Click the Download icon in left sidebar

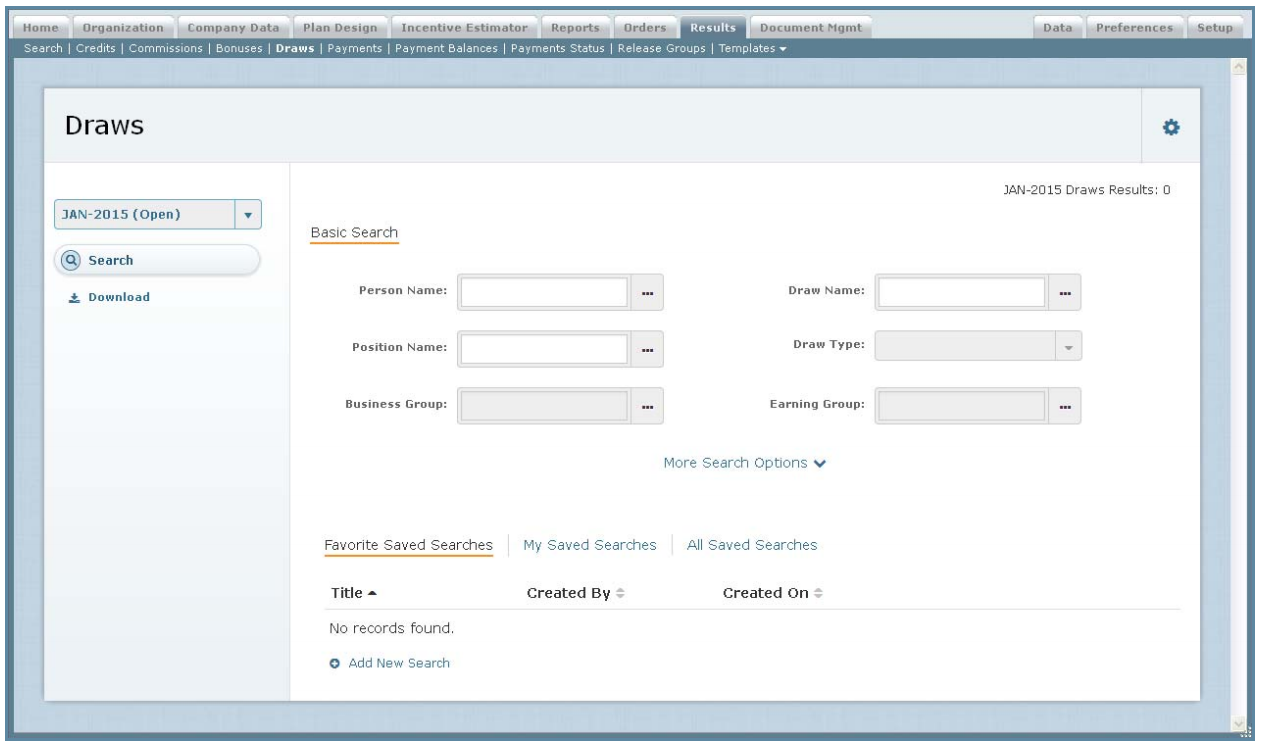point(74,297)
